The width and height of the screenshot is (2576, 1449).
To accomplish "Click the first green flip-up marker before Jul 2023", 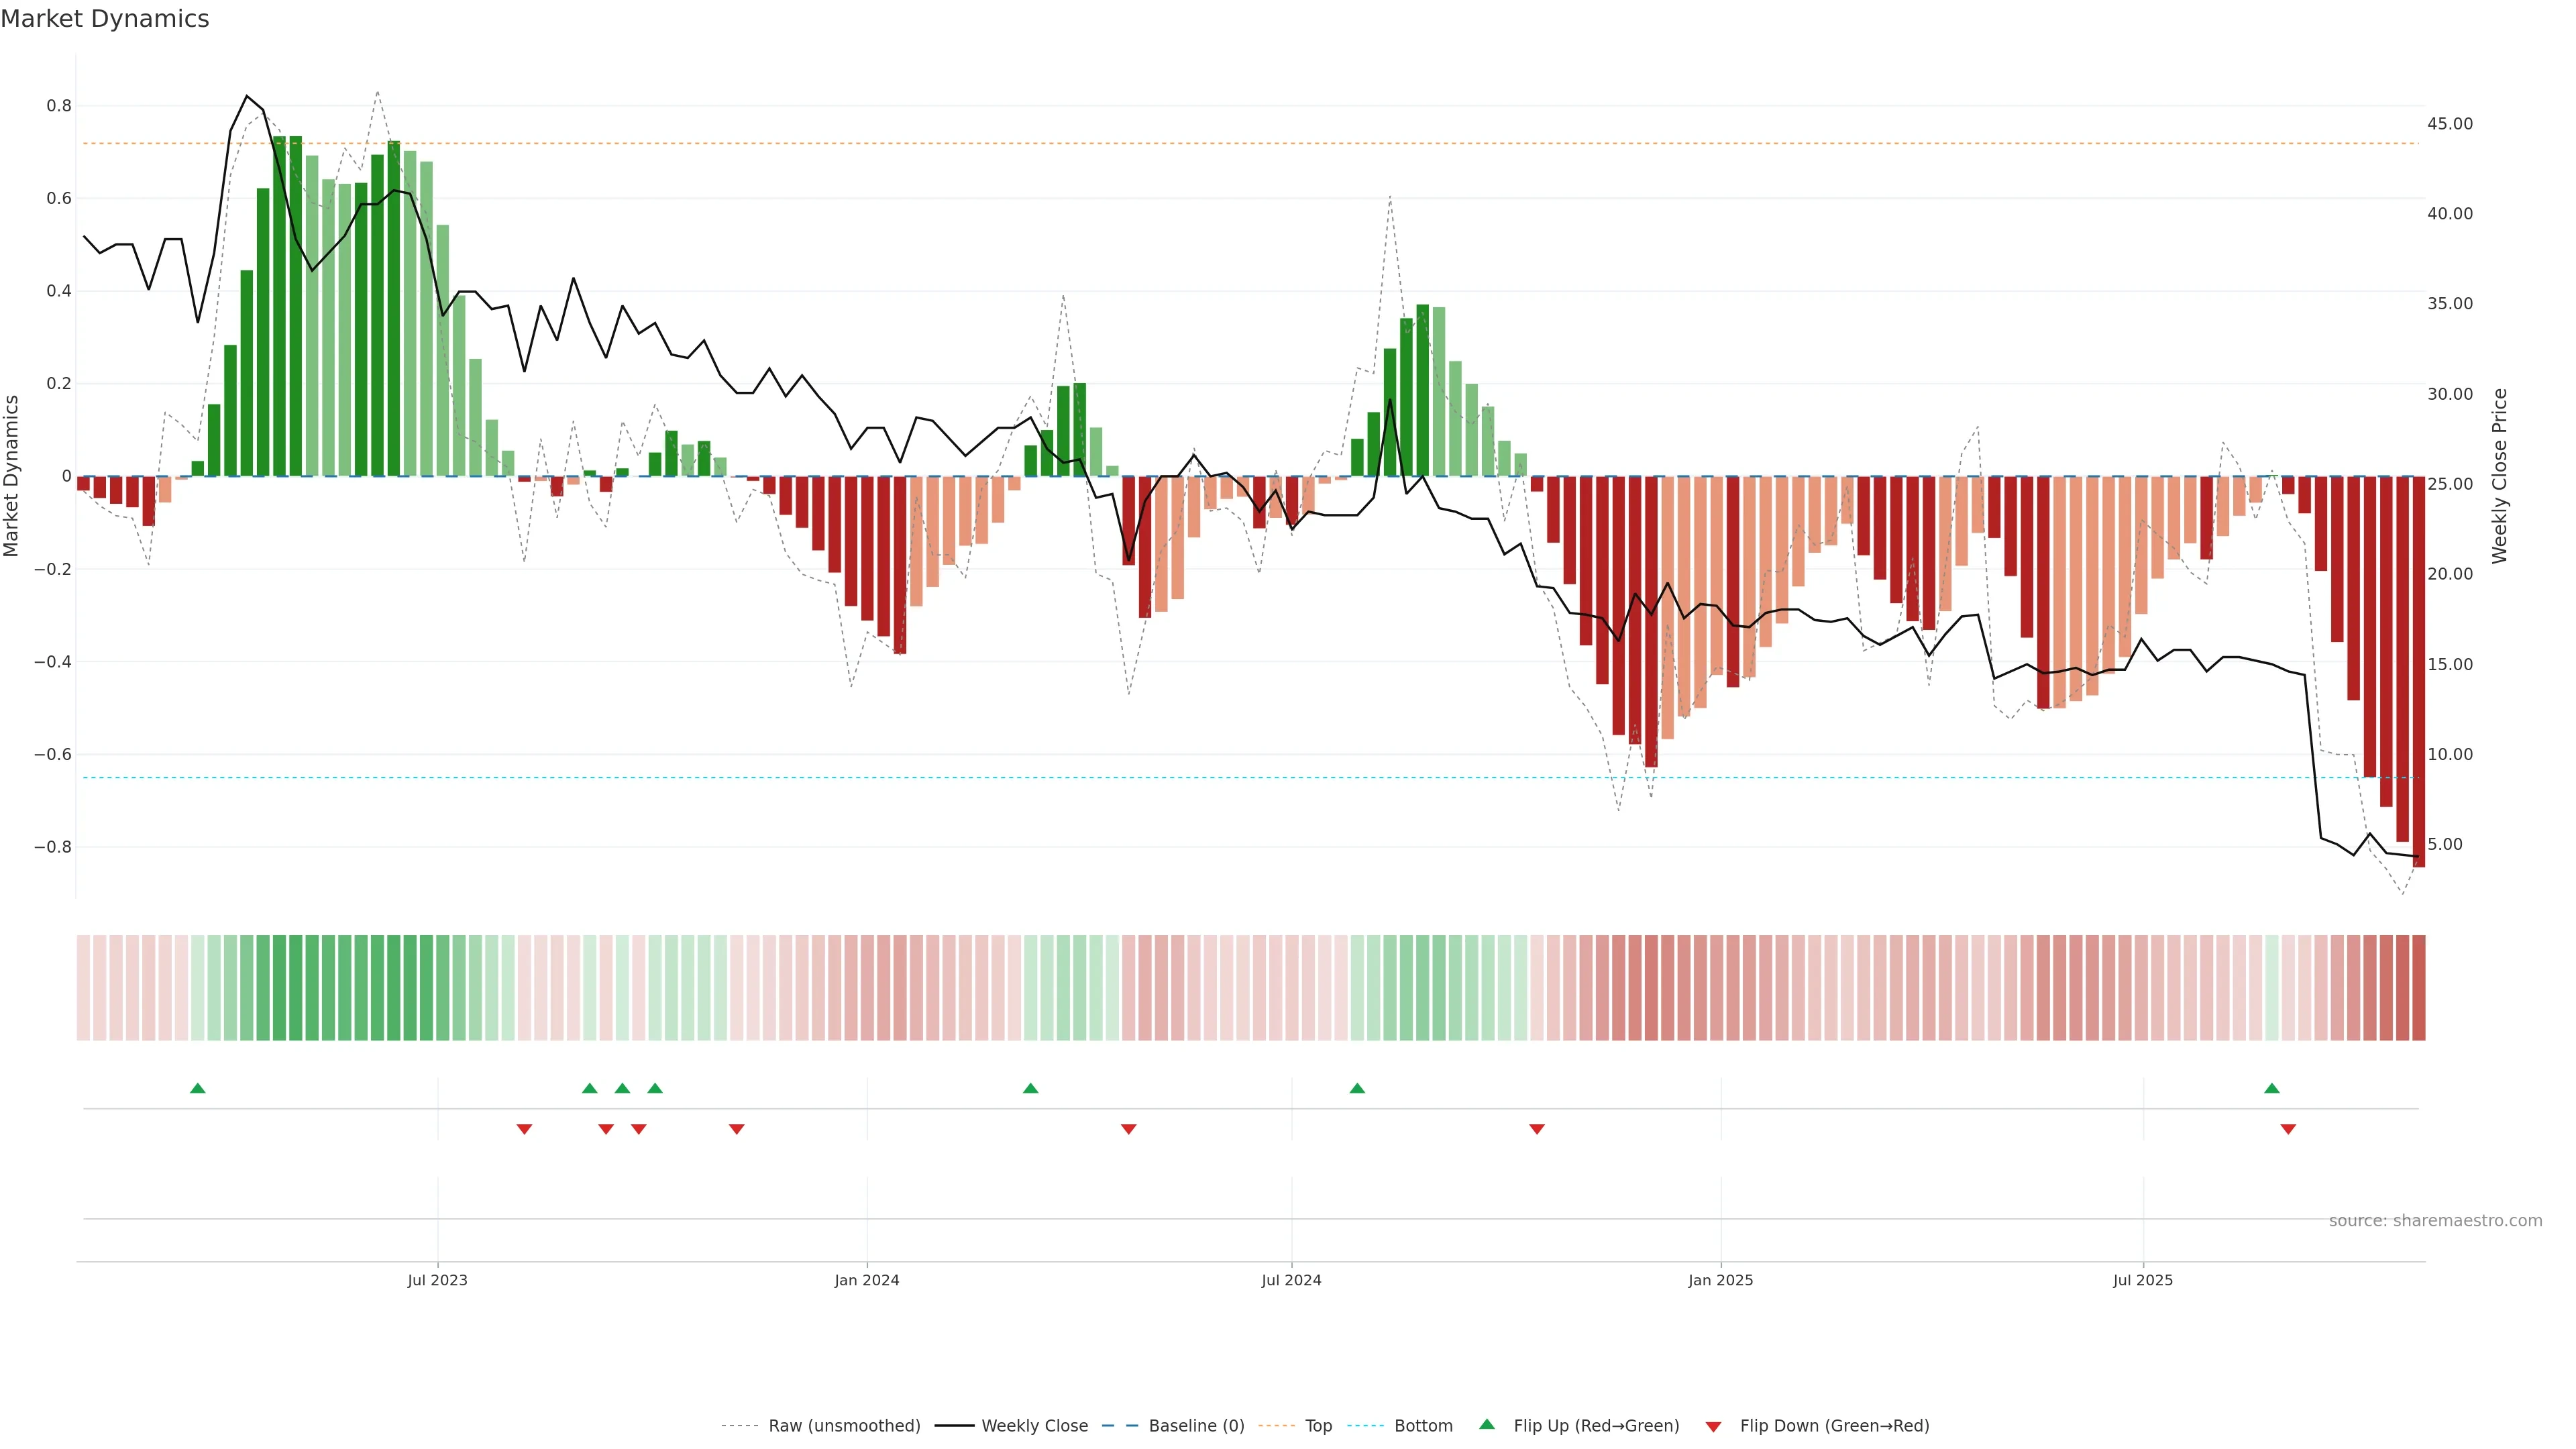I will click(198, 1088).
